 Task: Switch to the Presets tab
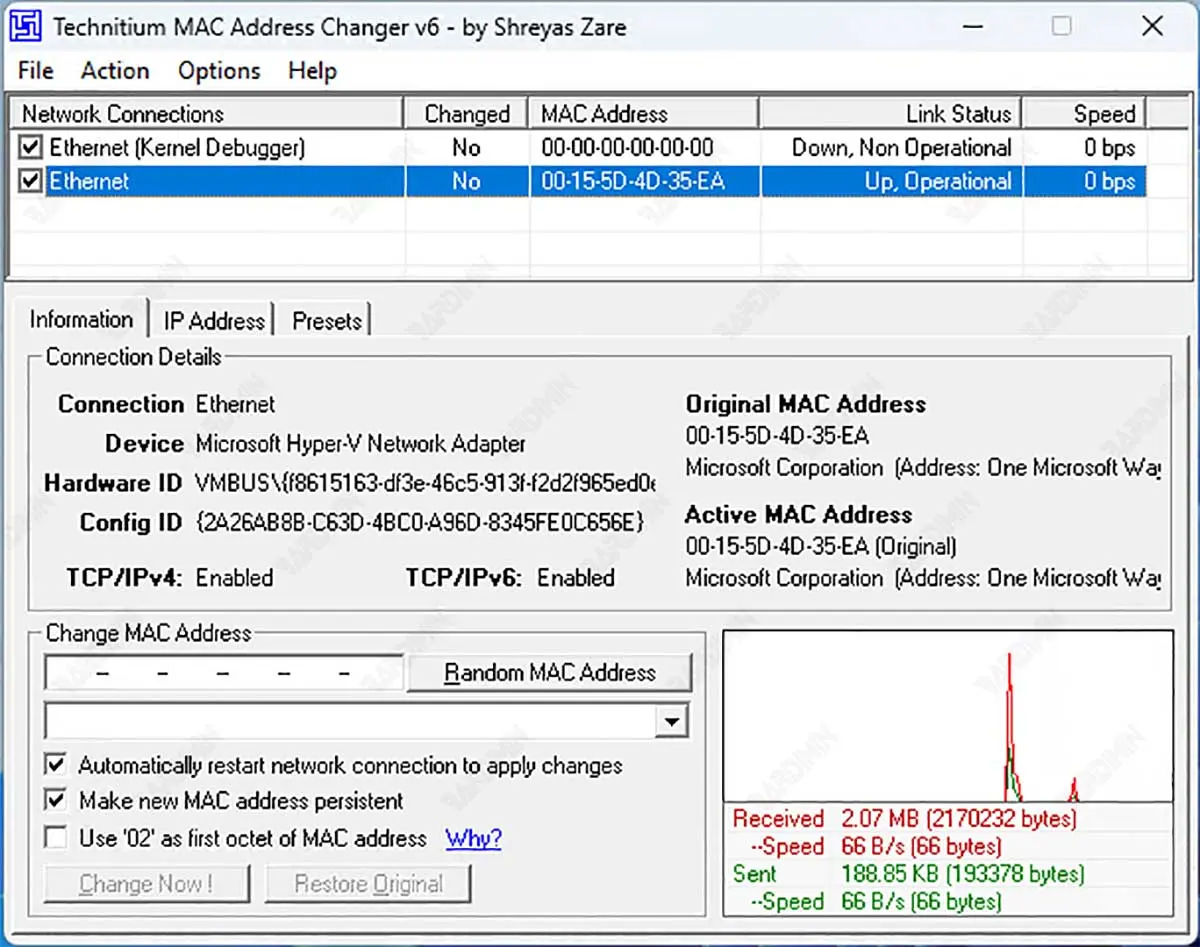[326, 321]
